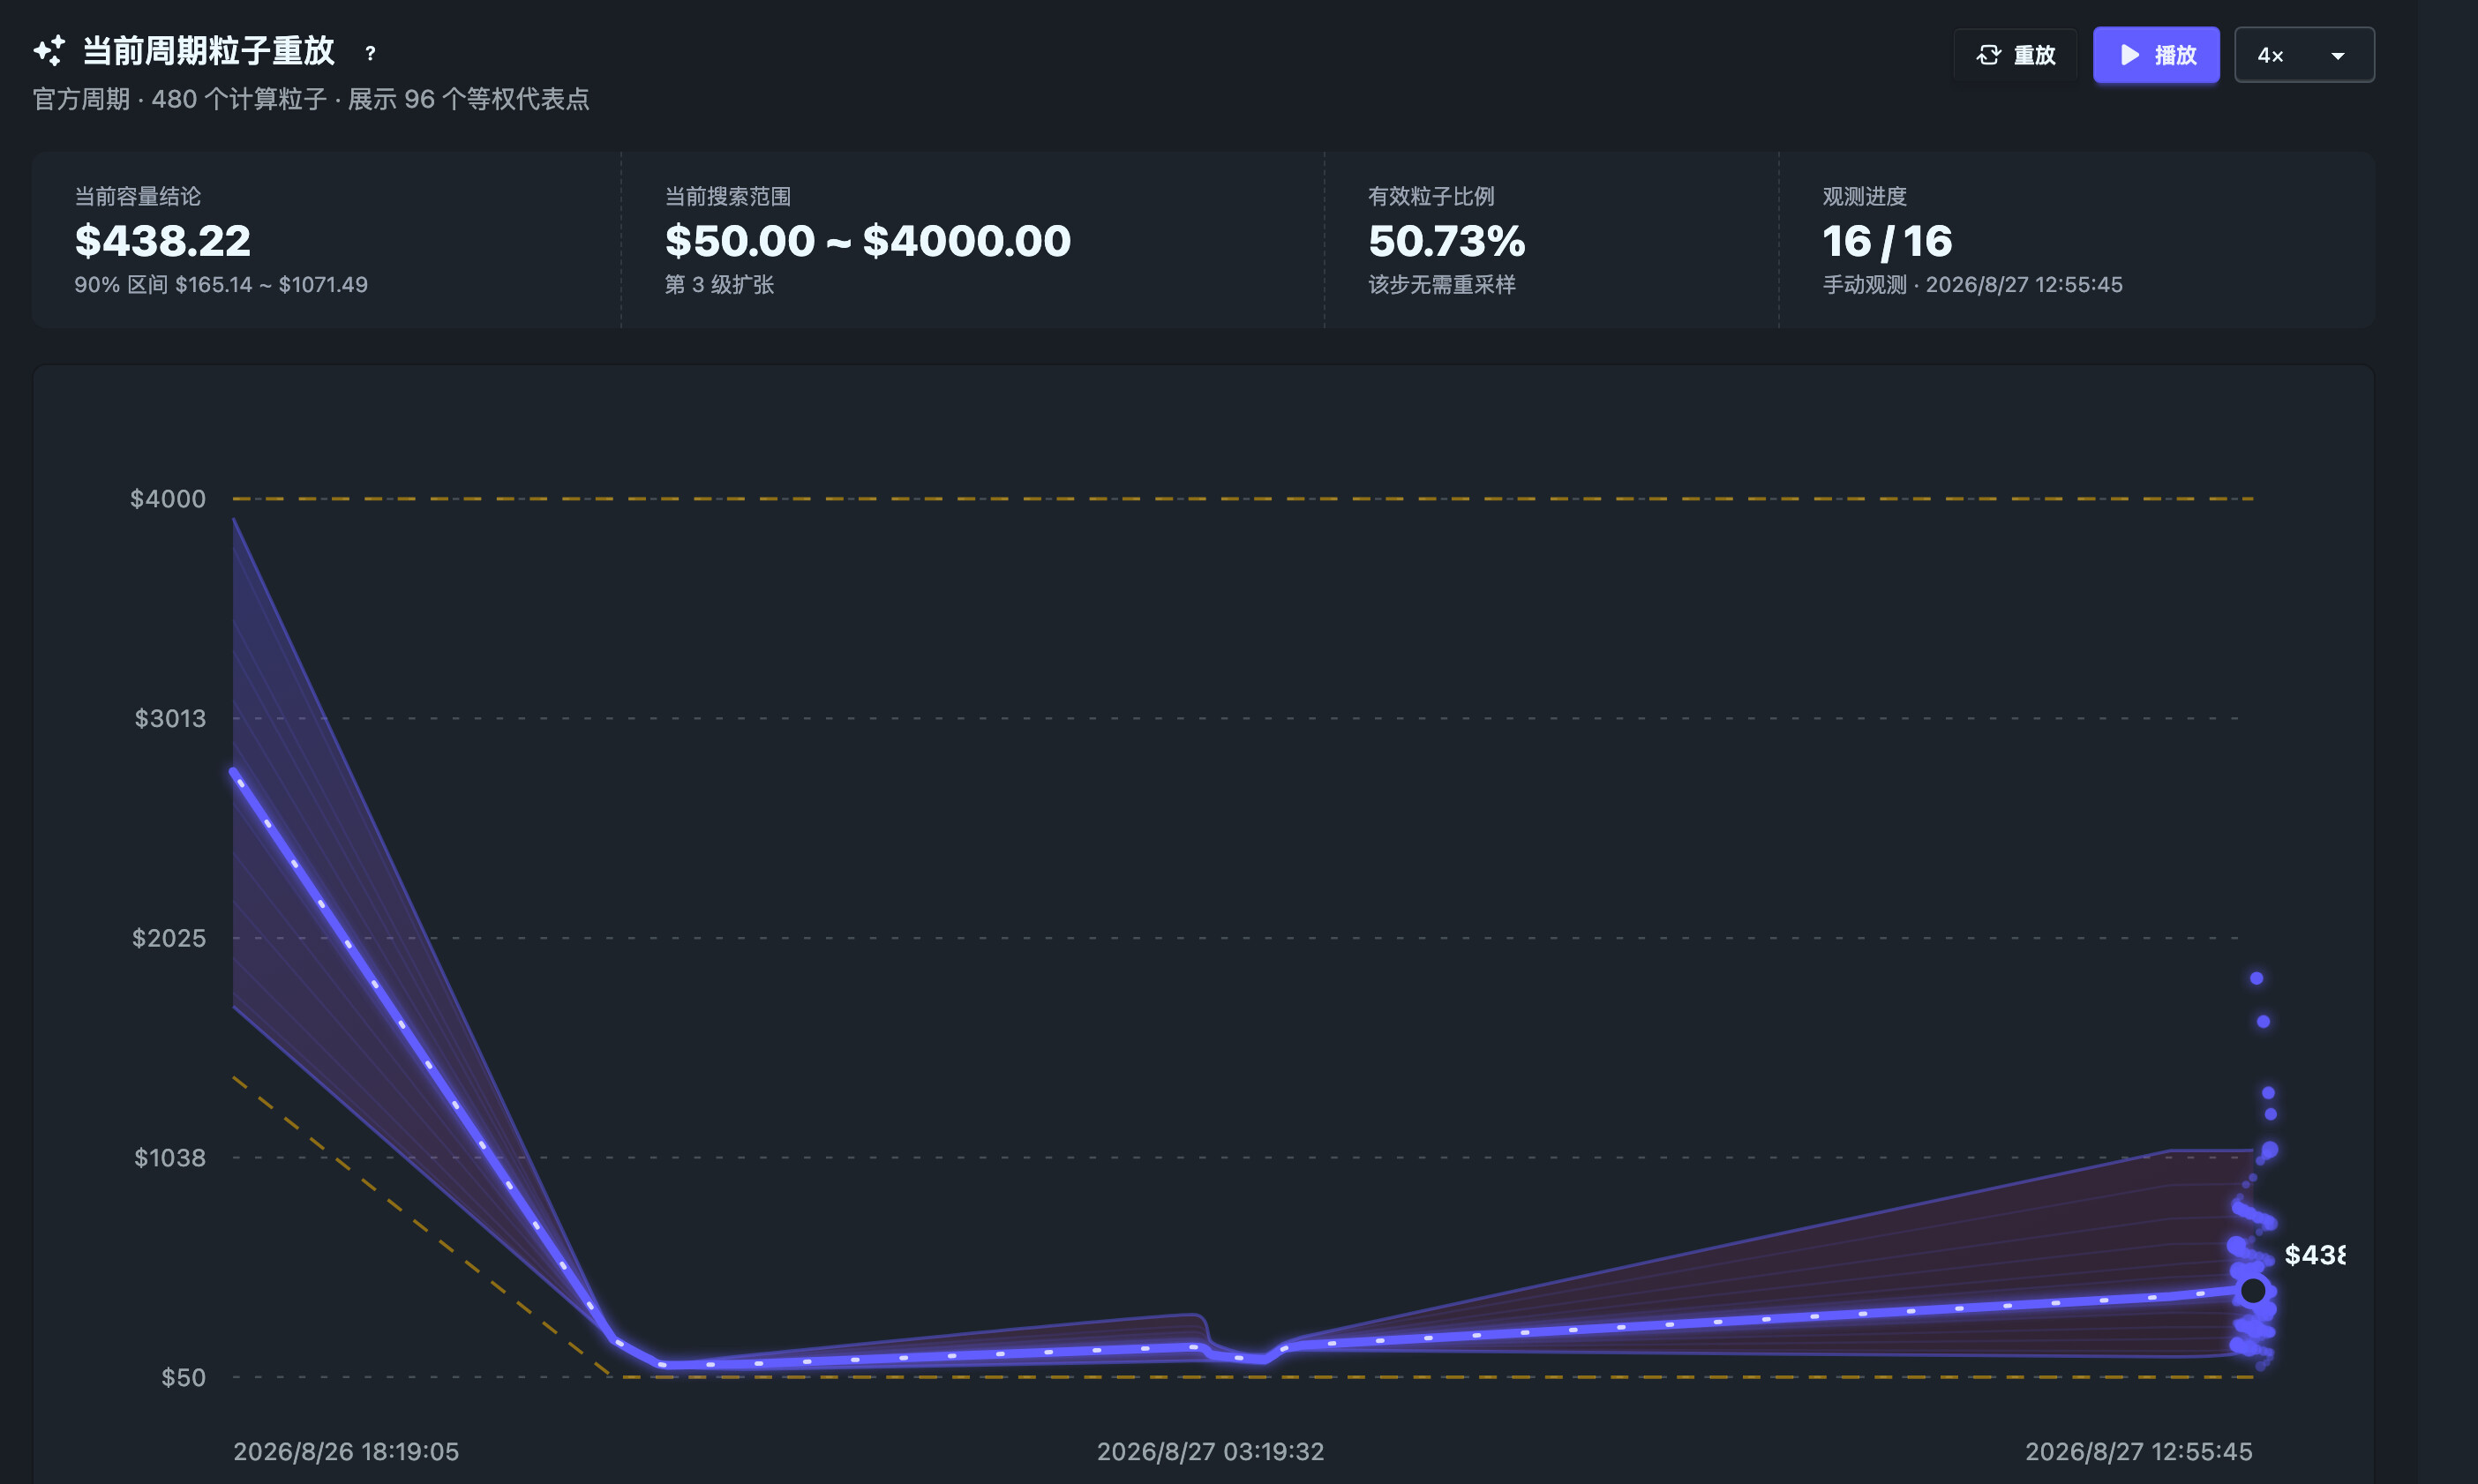
Task: Click the end timestamp 2026/8/27 12:55:45
Action: [2139, 1451]
